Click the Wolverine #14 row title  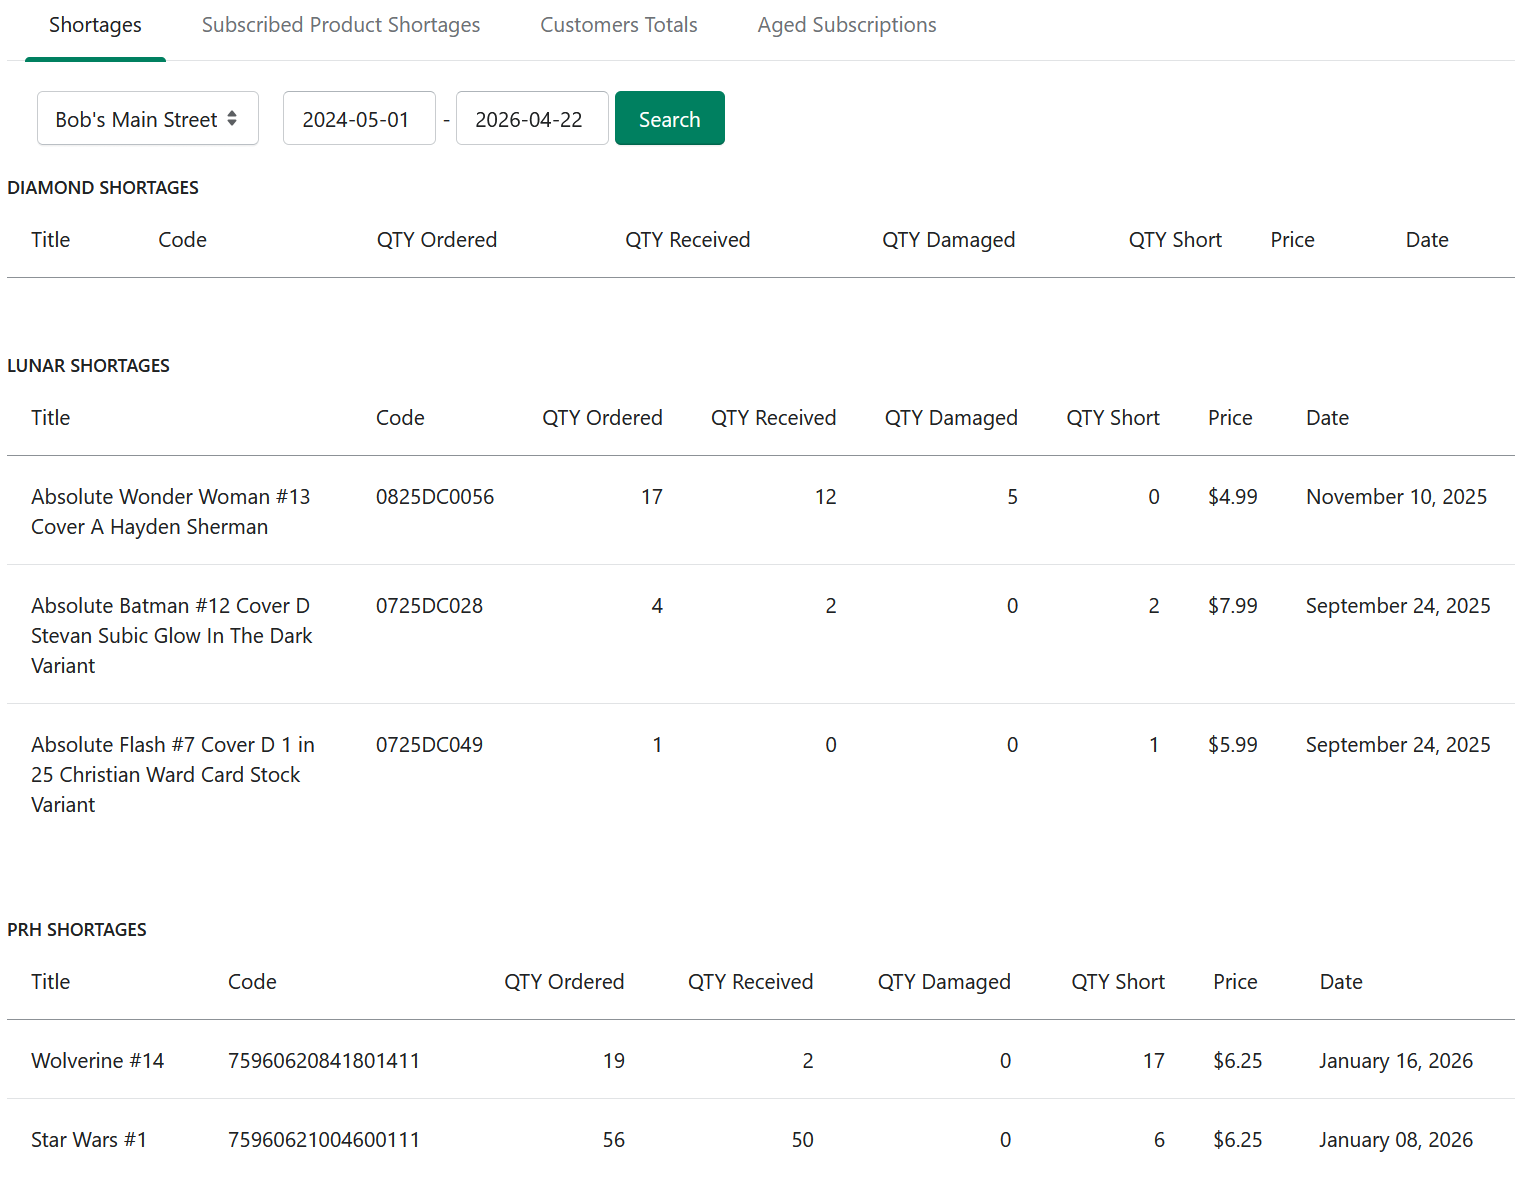(98, 1061)
